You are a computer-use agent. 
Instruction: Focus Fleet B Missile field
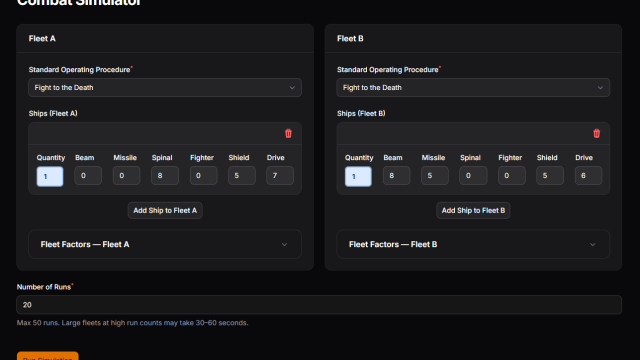click(435, 176)
